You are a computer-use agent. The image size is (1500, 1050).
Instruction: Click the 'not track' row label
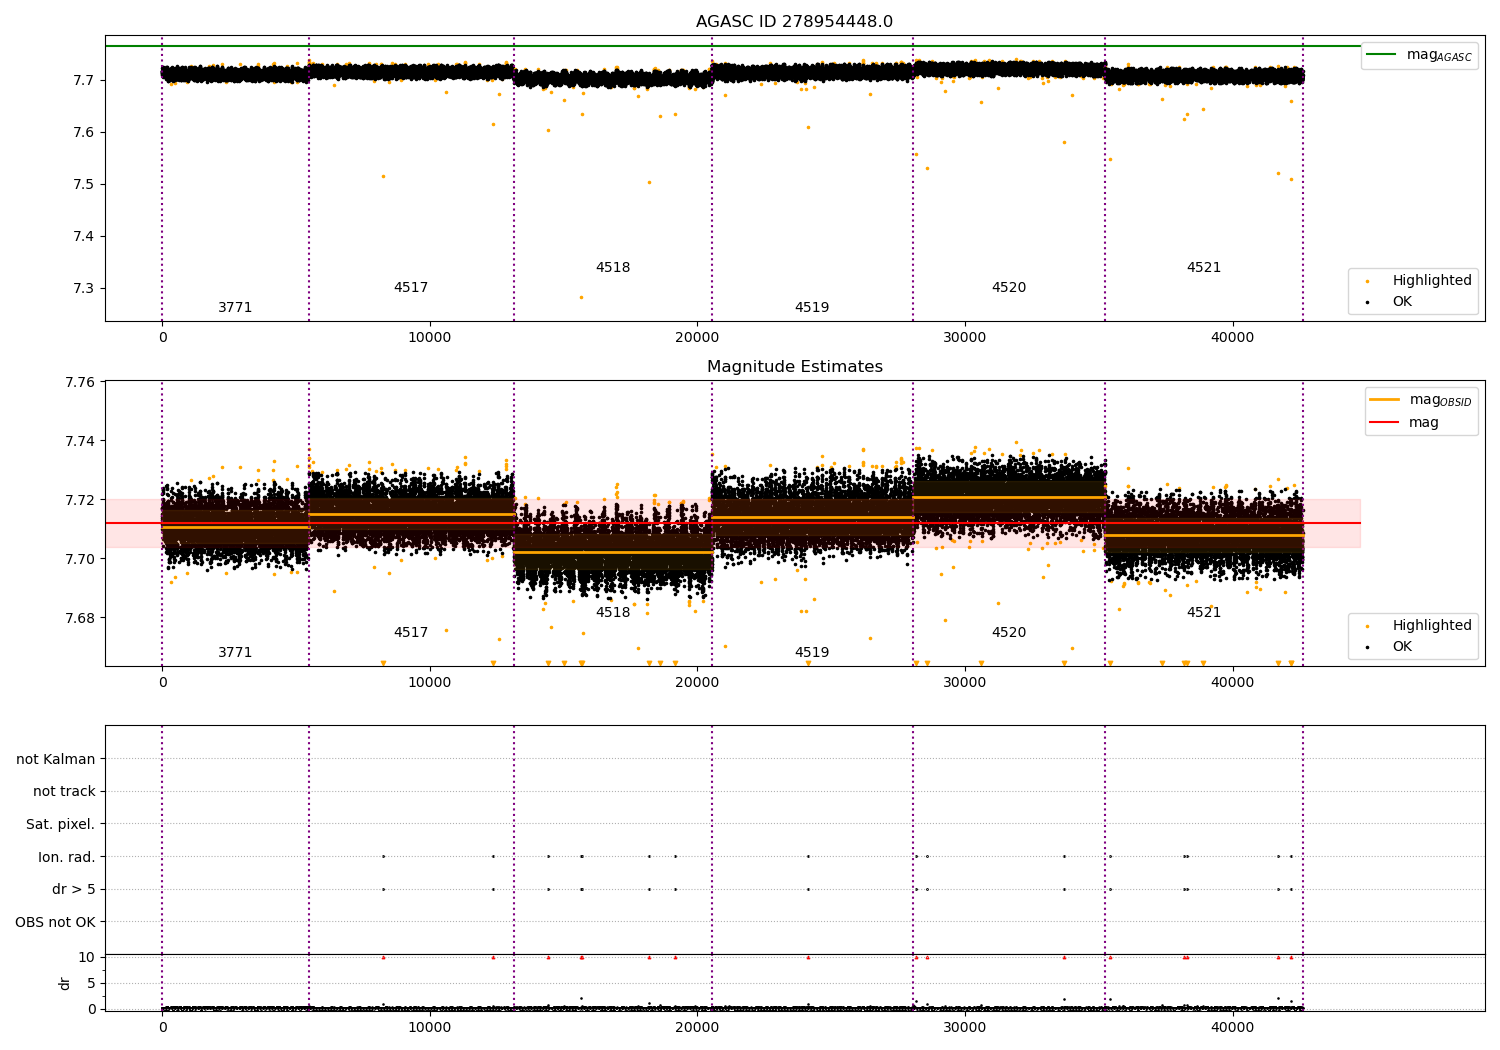pyautogui.click(x=64, y=791)
